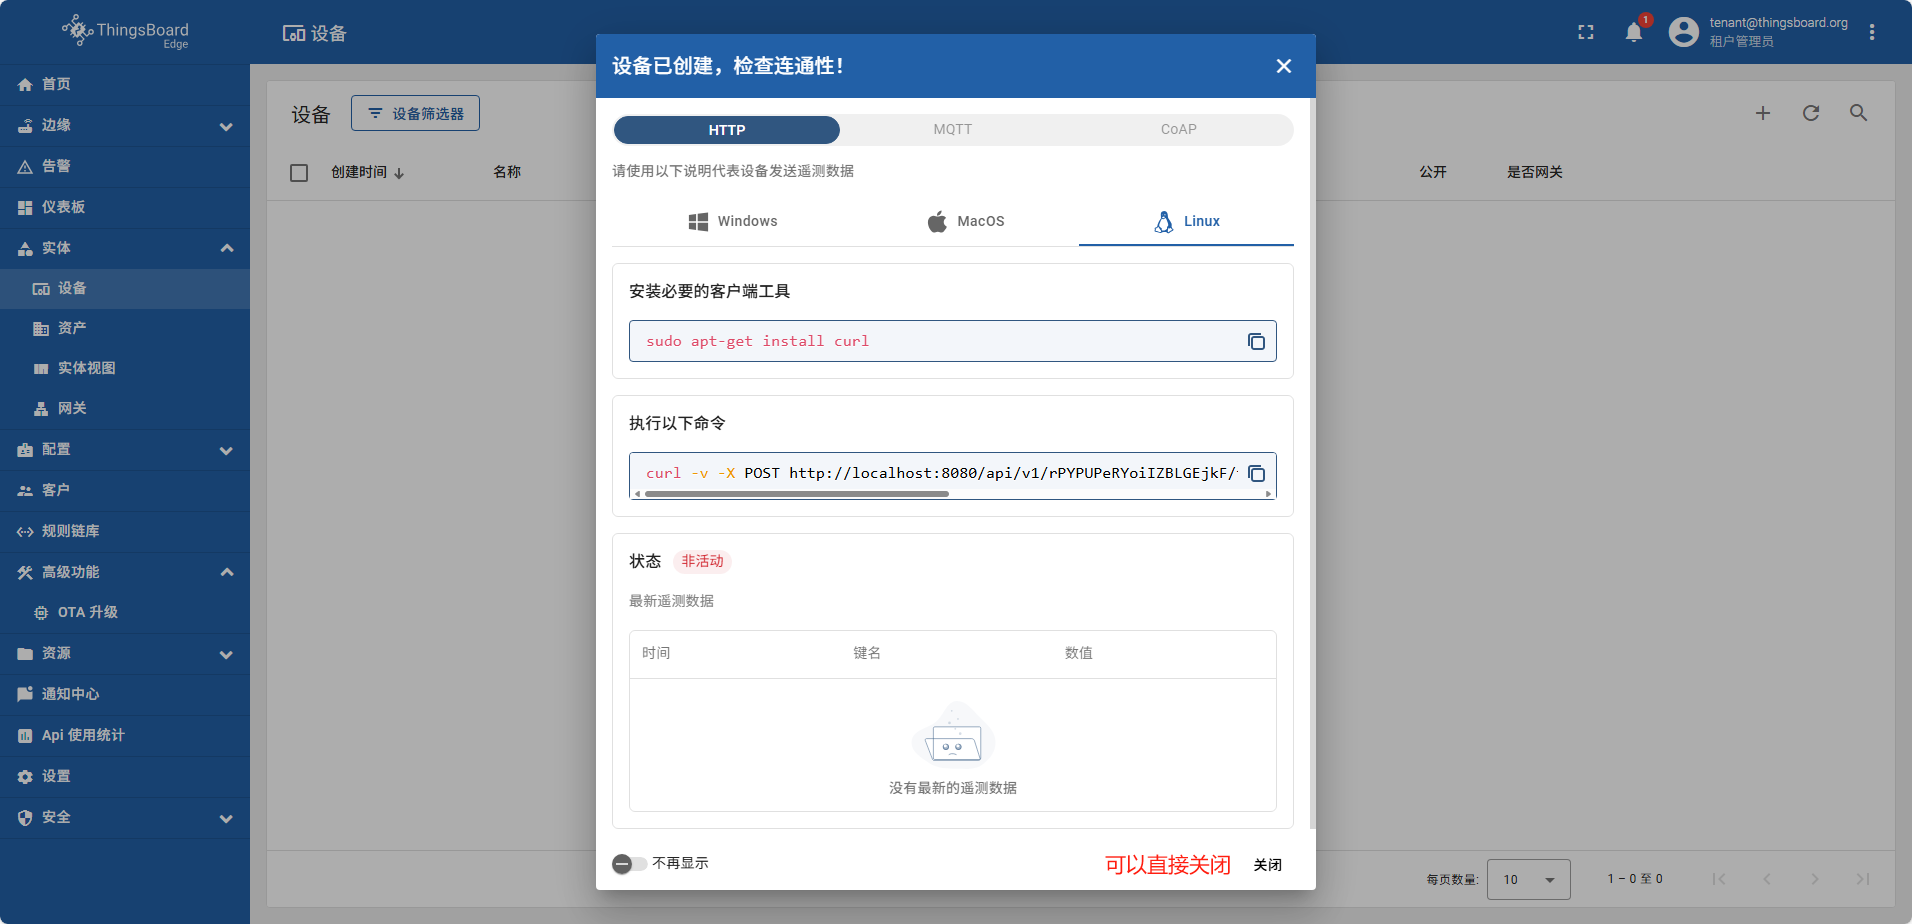Copy the sudo apt-get install curl command
The image size is (1912, 924).
(1256, 342)
